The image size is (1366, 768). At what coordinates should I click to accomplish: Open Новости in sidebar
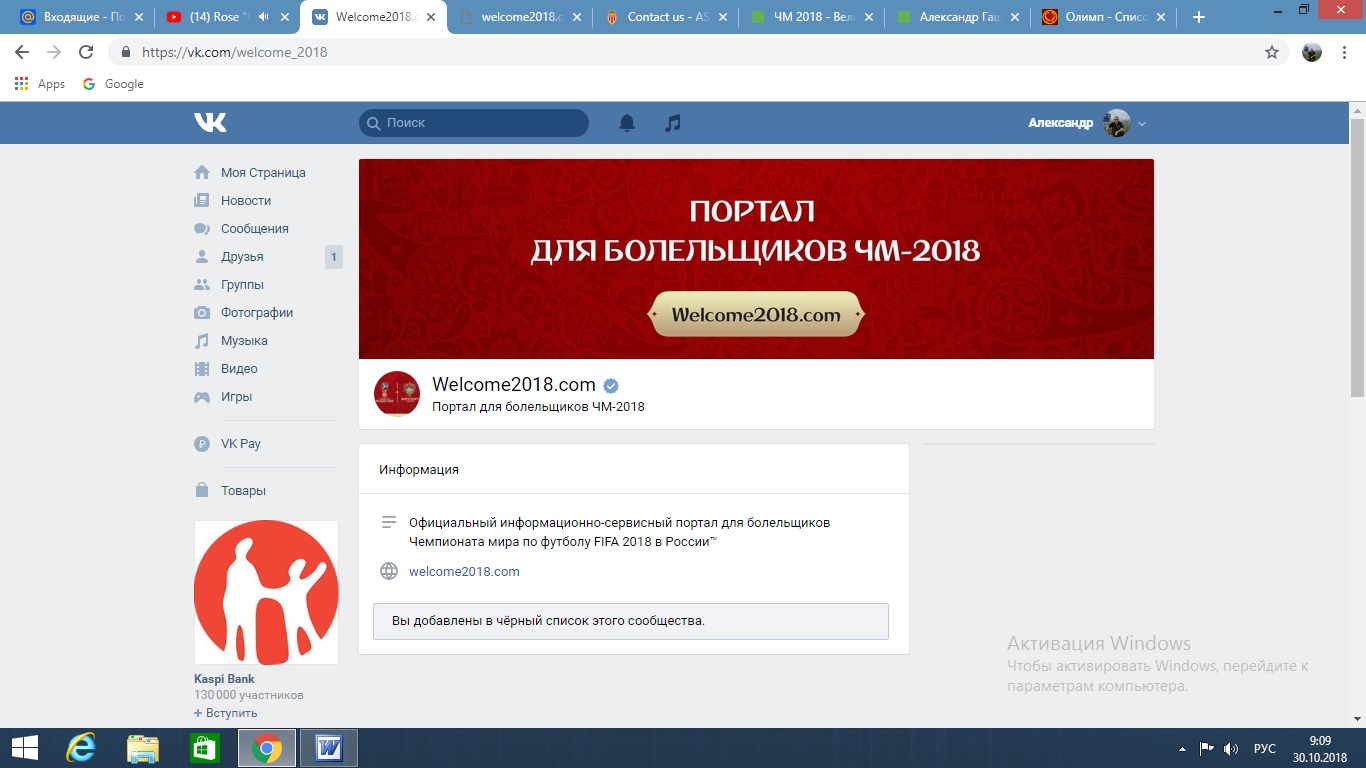click(x=246, y=200)
